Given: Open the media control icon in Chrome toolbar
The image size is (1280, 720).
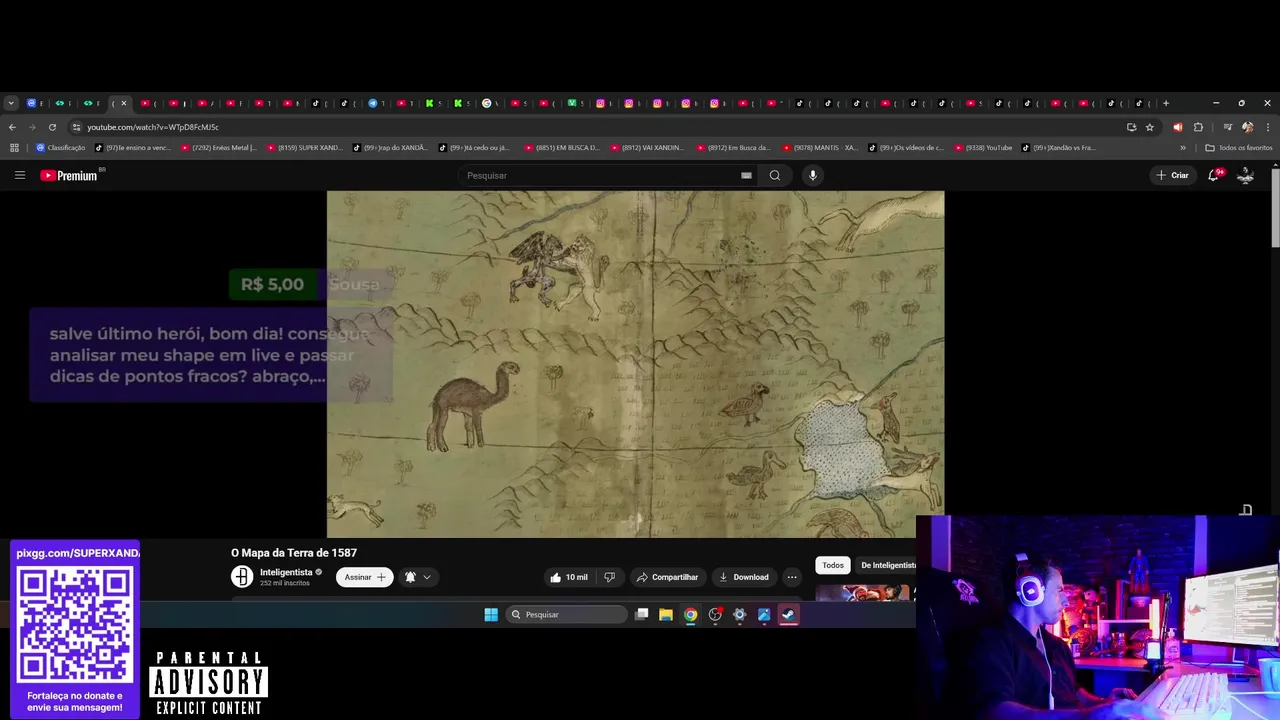Looking at the screenshot, I should pos(1227,127).
